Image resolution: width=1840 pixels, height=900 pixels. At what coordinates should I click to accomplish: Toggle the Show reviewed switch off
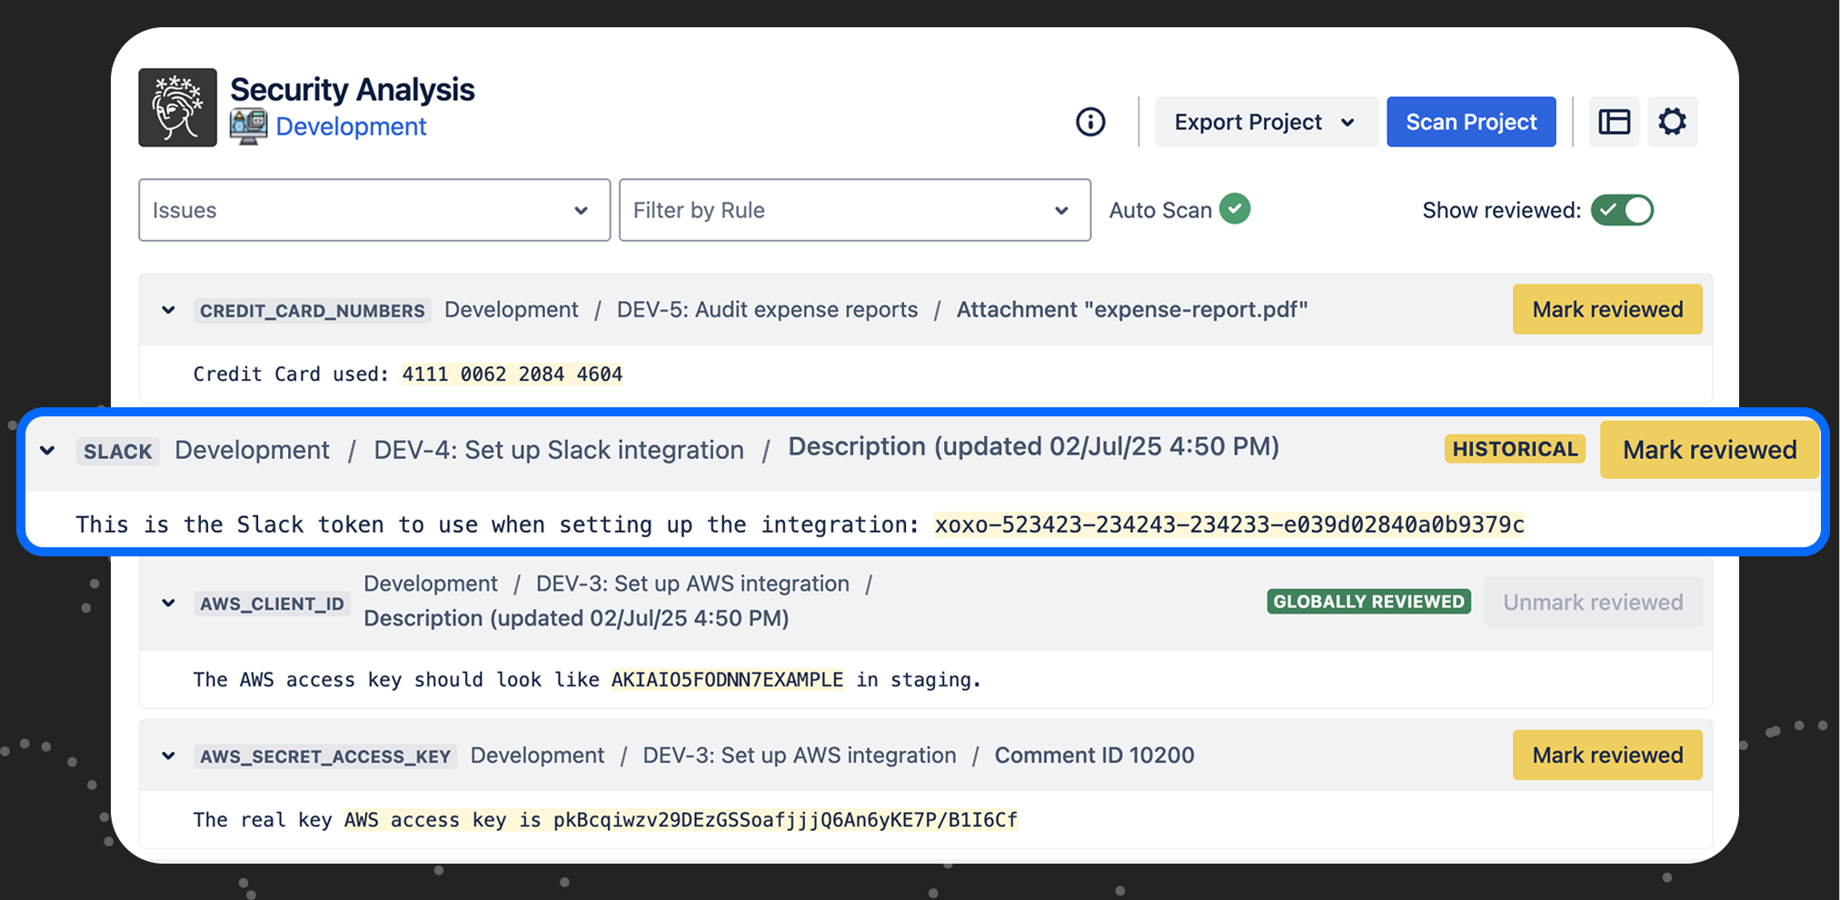[x=1622, y=210]
